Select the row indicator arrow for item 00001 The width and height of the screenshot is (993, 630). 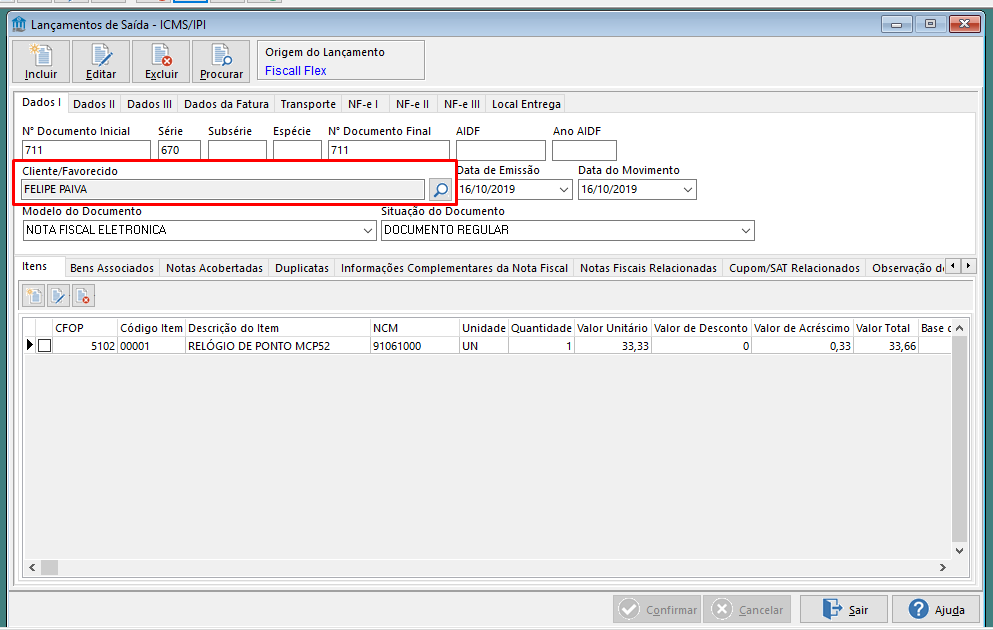tap(29, 345)
